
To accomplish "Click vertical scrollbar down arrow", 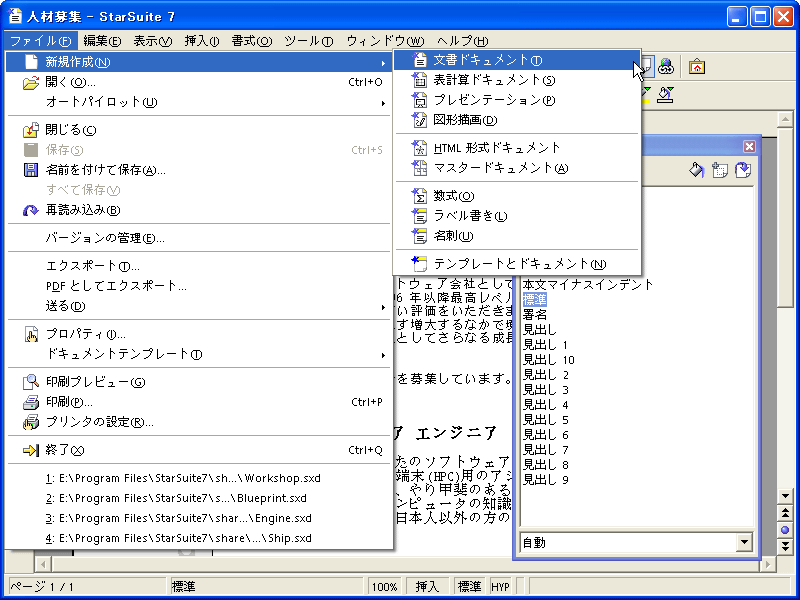I will click(785, 496).
